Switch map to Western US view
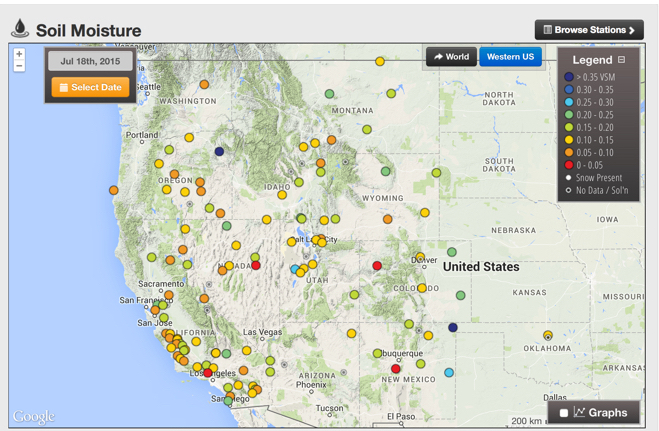The image size is (659, 431). [x=510, y=57]
